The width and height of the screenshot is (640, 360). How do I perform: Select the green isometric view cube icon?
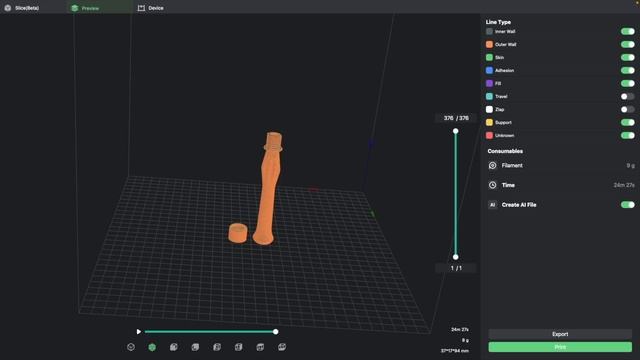coord(152,347)
